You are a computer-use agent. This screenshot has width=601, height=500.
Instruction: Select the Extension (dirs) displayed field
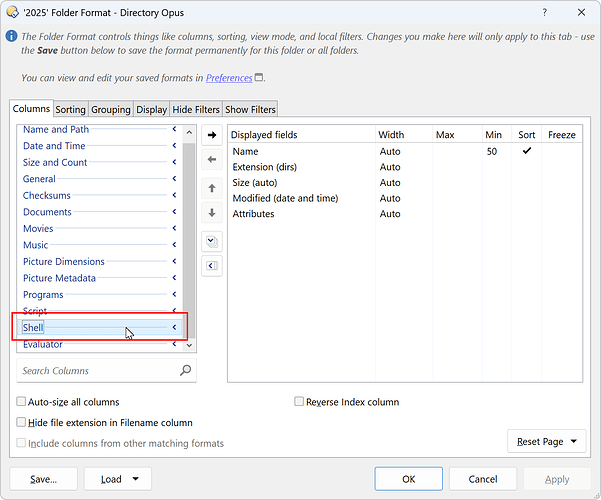(x=405, y=167)
